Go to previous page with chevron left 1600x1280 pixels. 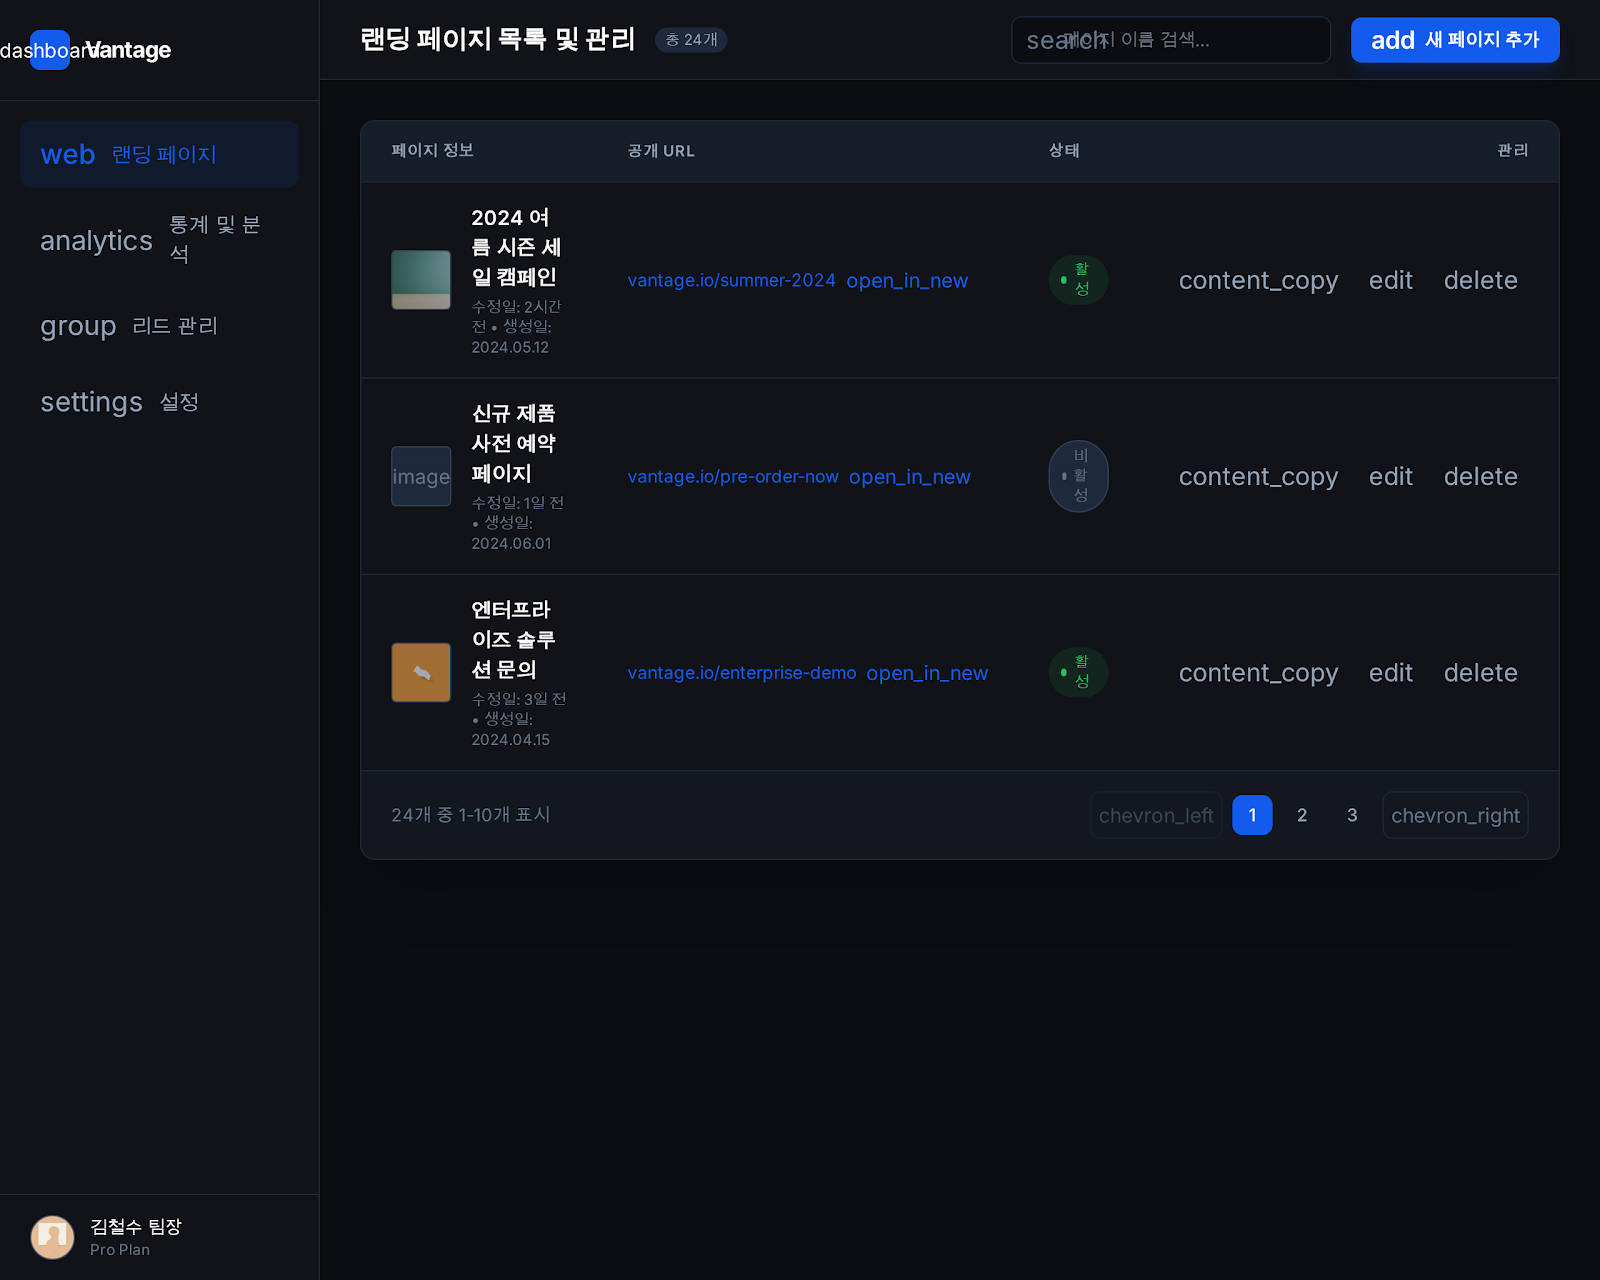(1155, 815)
